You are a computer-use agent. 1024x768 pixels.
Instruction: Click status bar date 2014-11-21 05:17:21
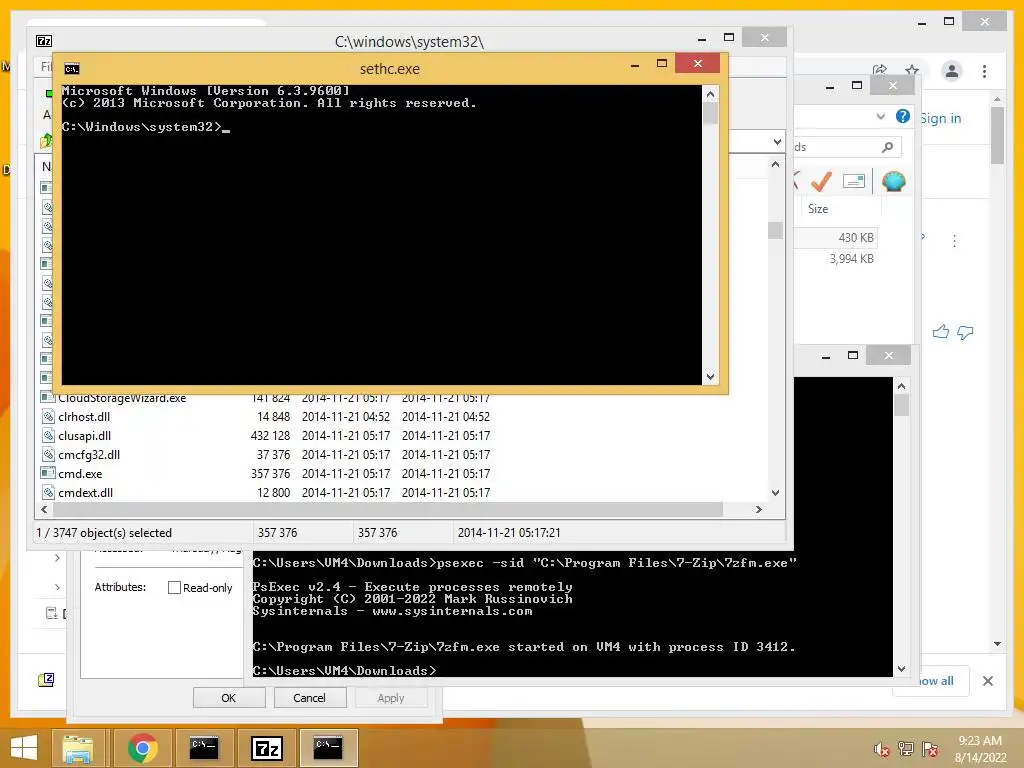click(509, 533)
